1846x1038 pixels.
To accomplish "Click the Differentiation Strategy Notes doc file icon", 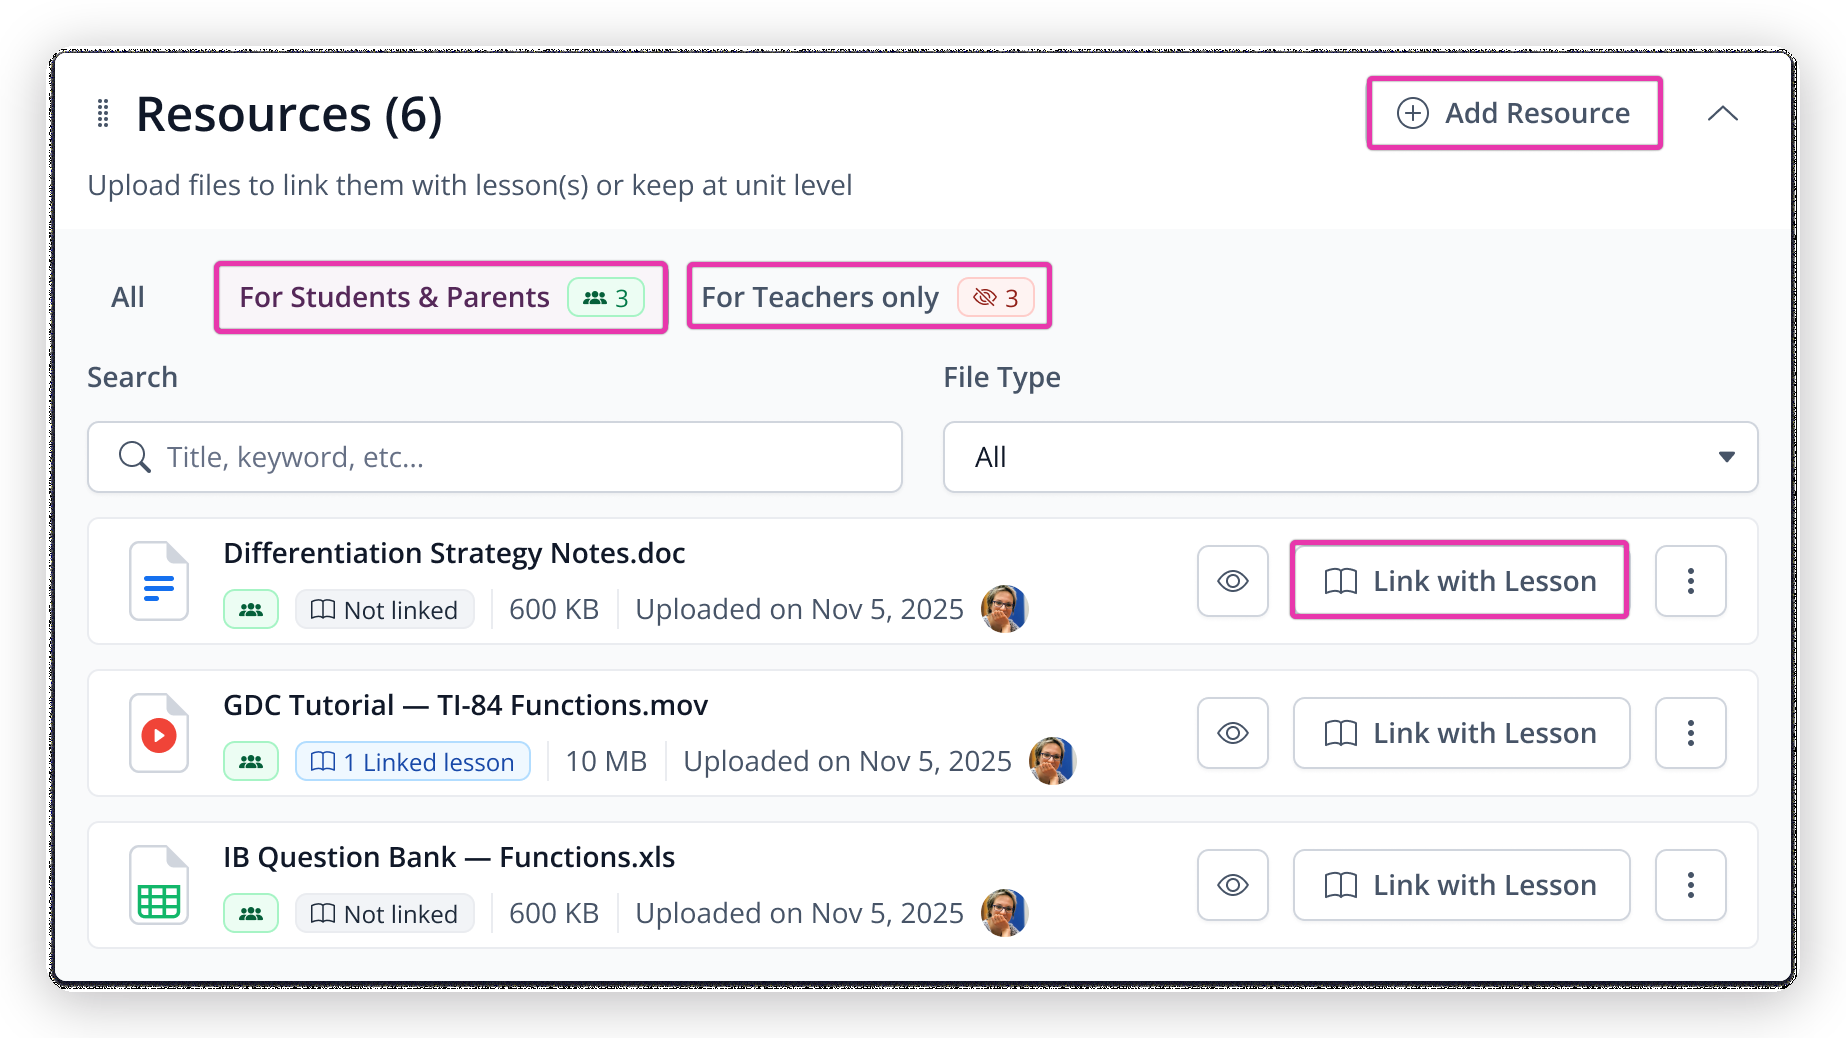I will click(159, 581).
